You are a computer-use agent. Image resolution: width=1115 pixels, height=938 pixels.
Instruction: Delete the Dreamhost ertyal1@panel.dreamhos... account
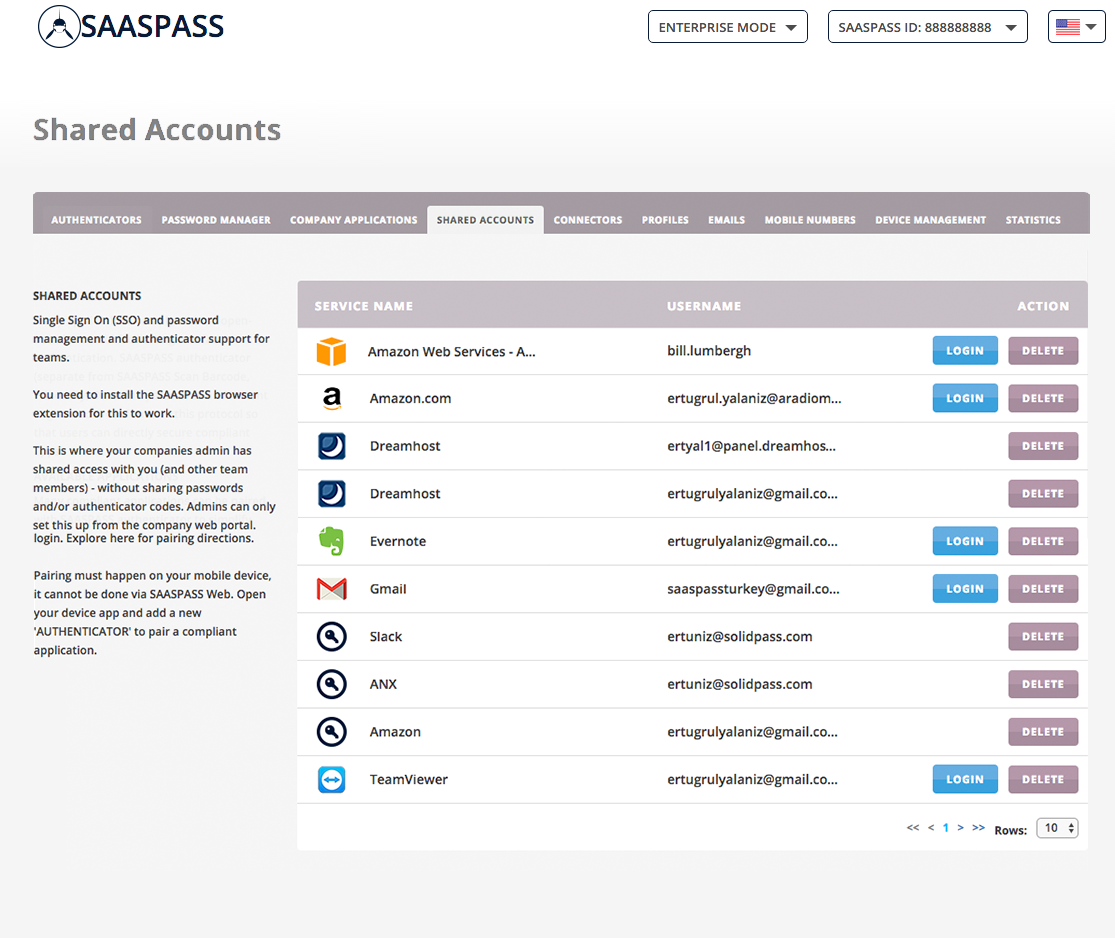1043,446
